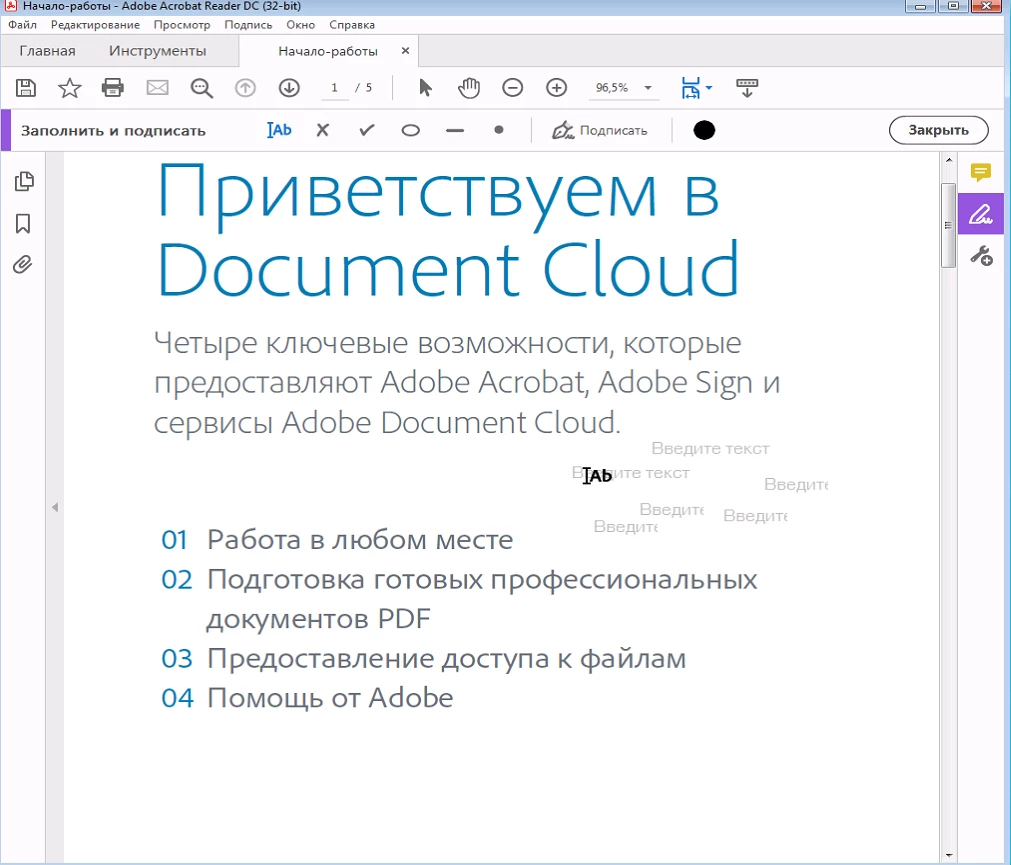1011x865 pixels.
Task: Open Fill & Sign purple pen icon
Action: point(981,213)
